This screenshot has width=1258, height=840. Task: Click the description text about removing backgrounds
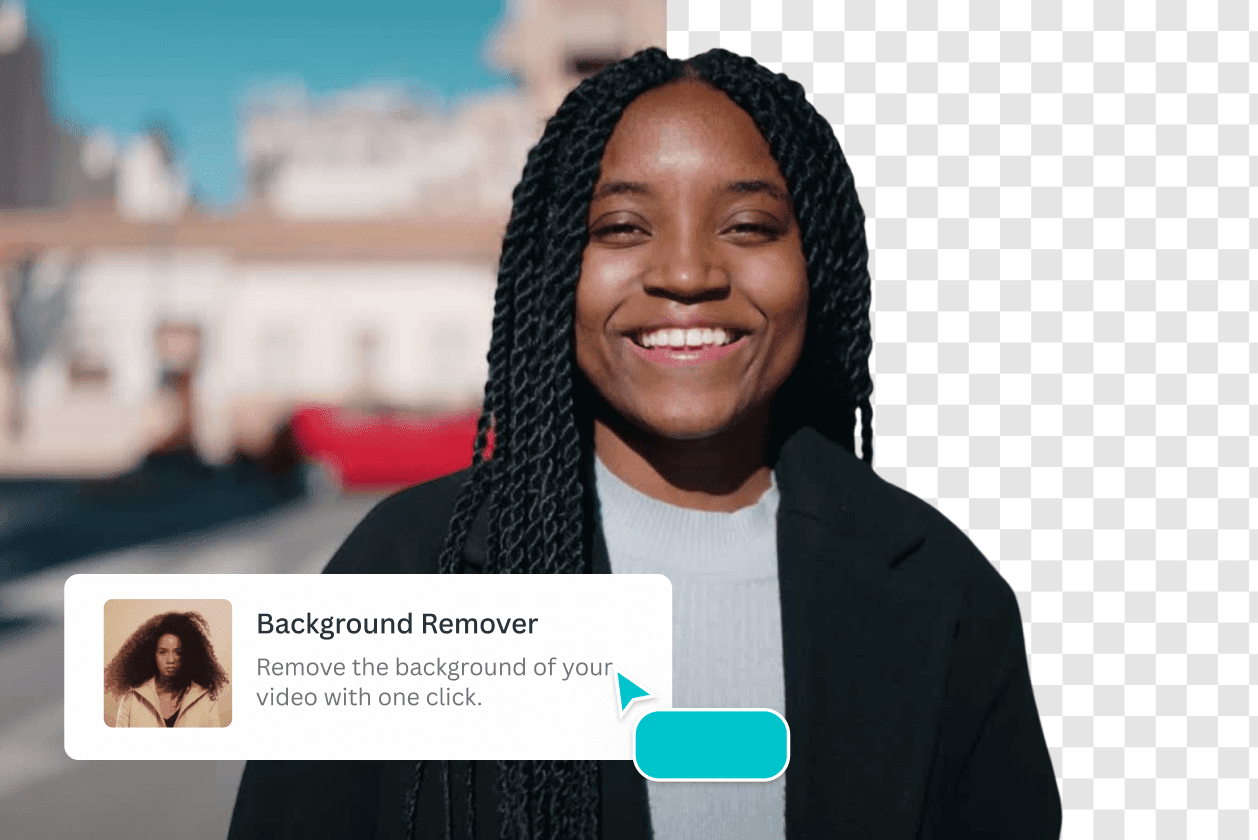click(434, 682)
